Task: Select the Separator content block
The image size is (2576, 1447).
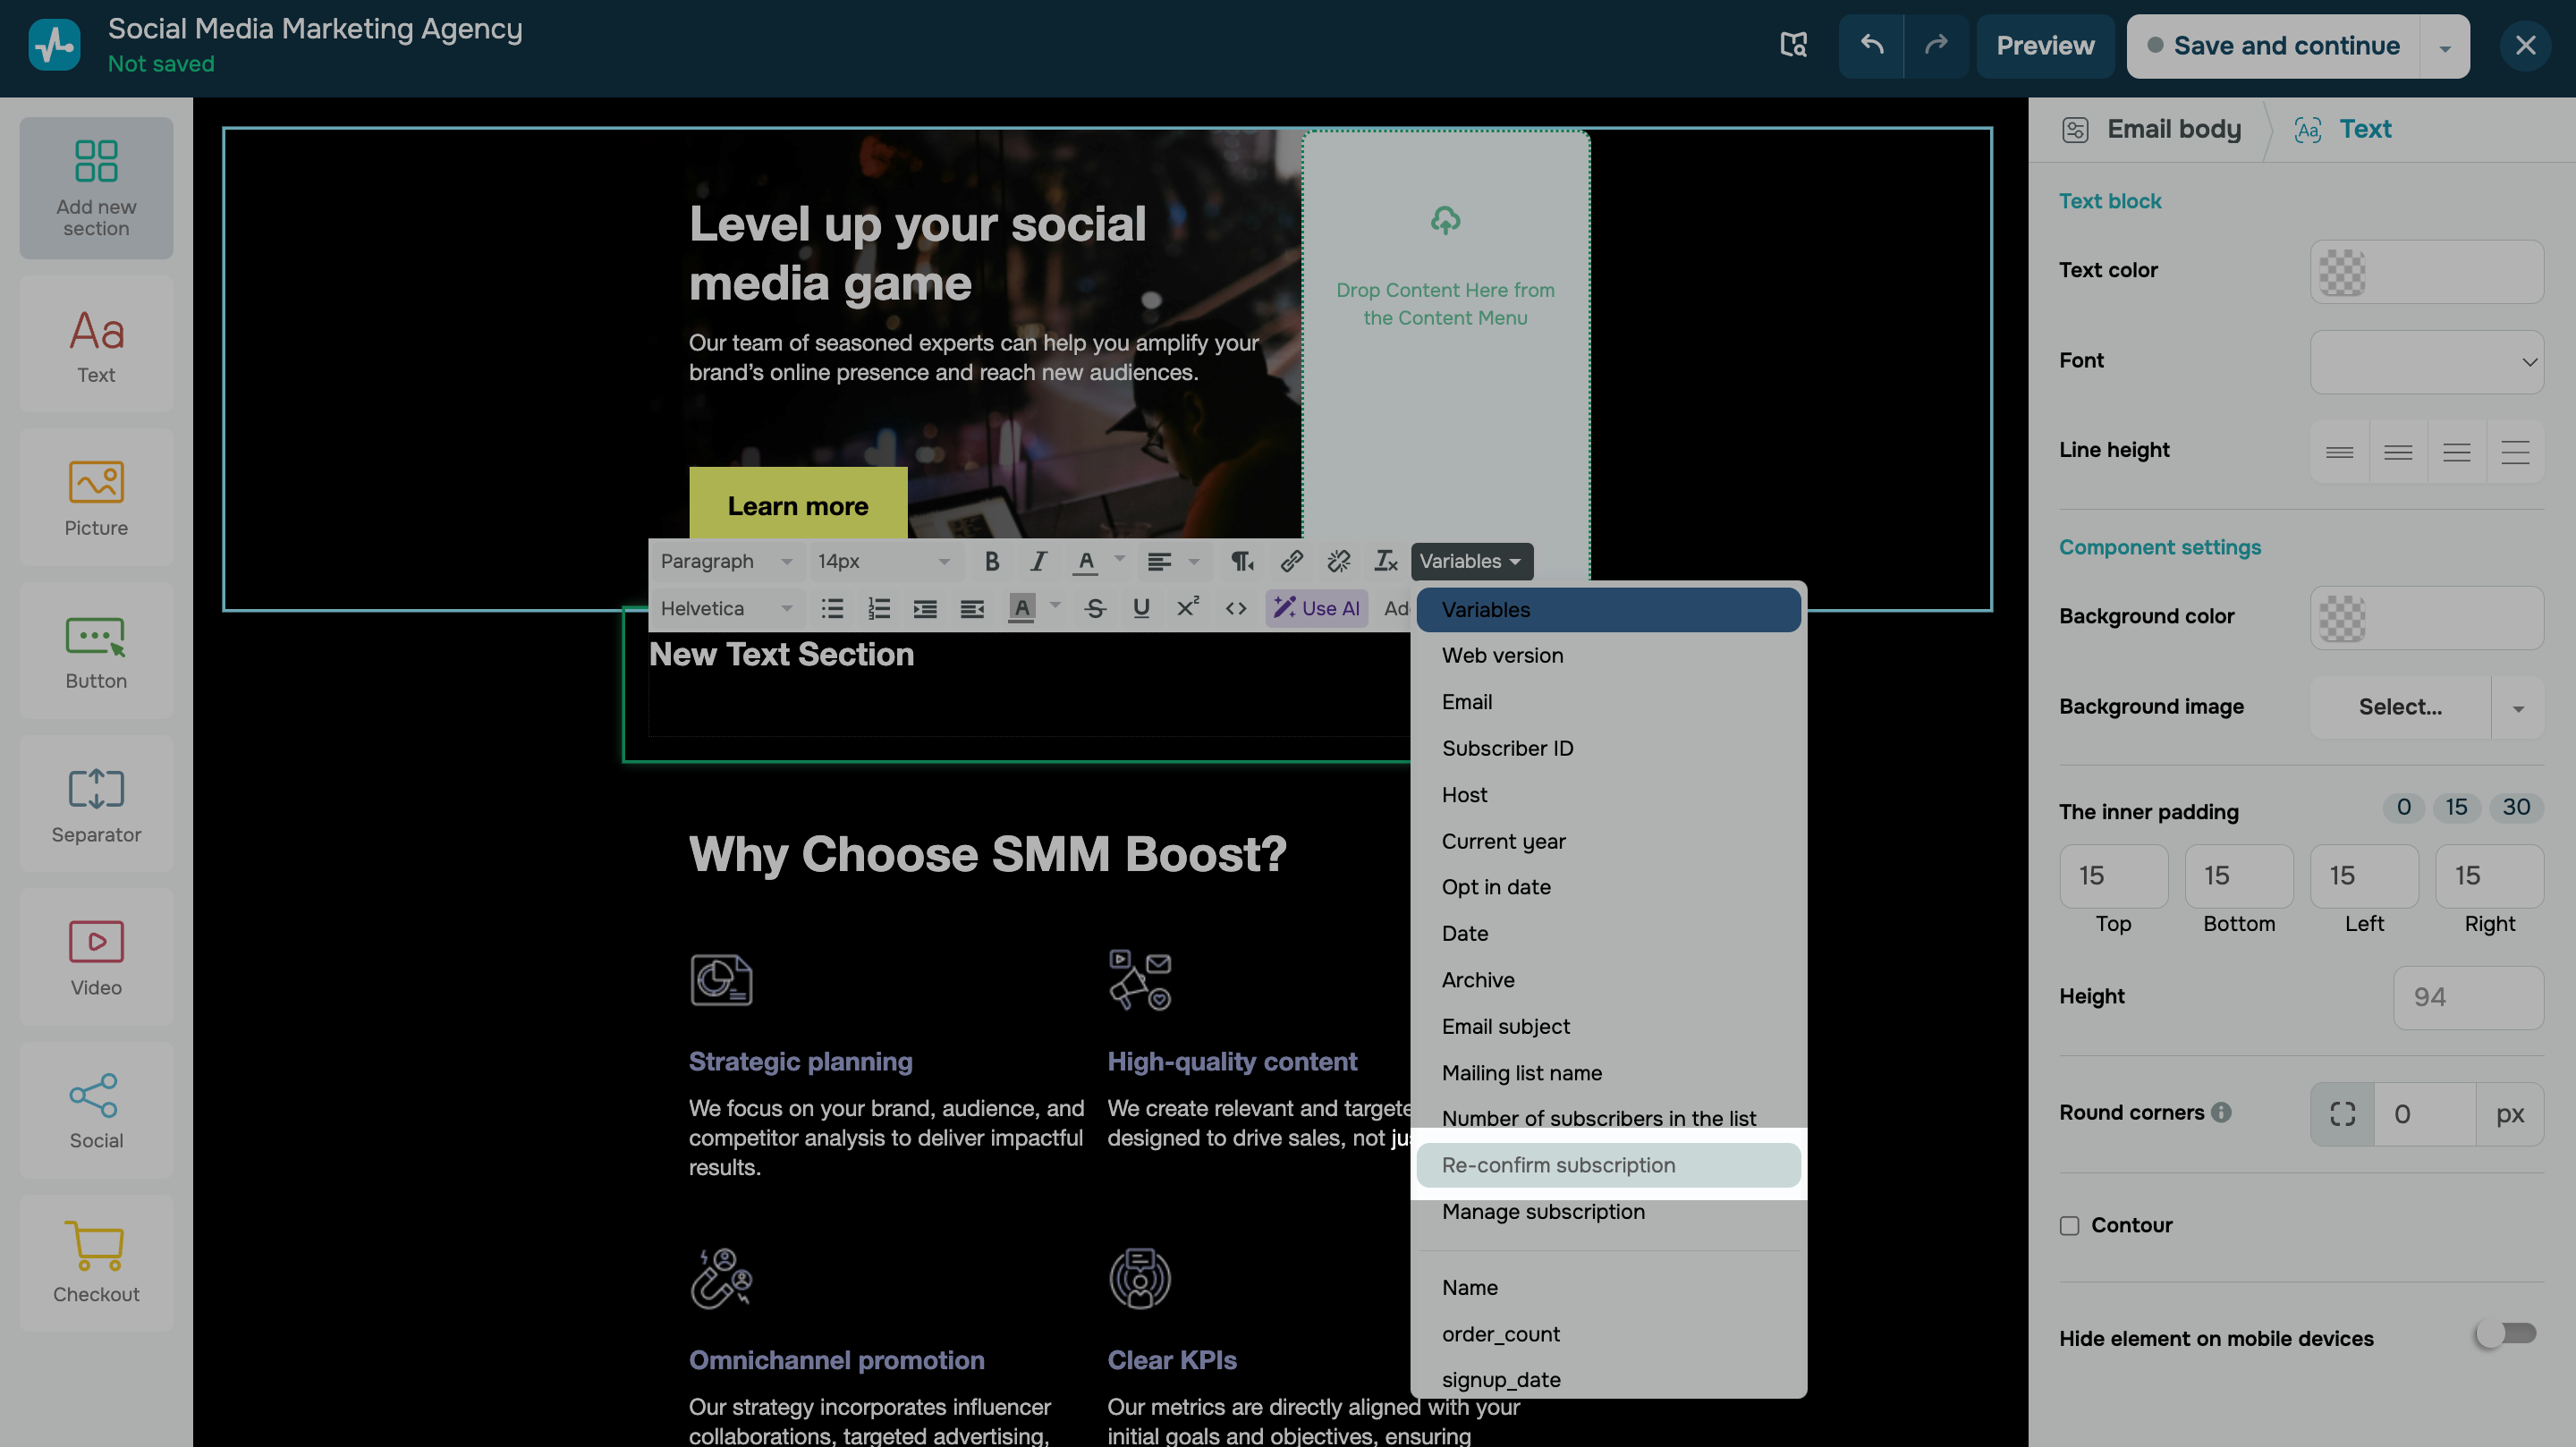Action: pyautogui.click(x=96, y=805)
